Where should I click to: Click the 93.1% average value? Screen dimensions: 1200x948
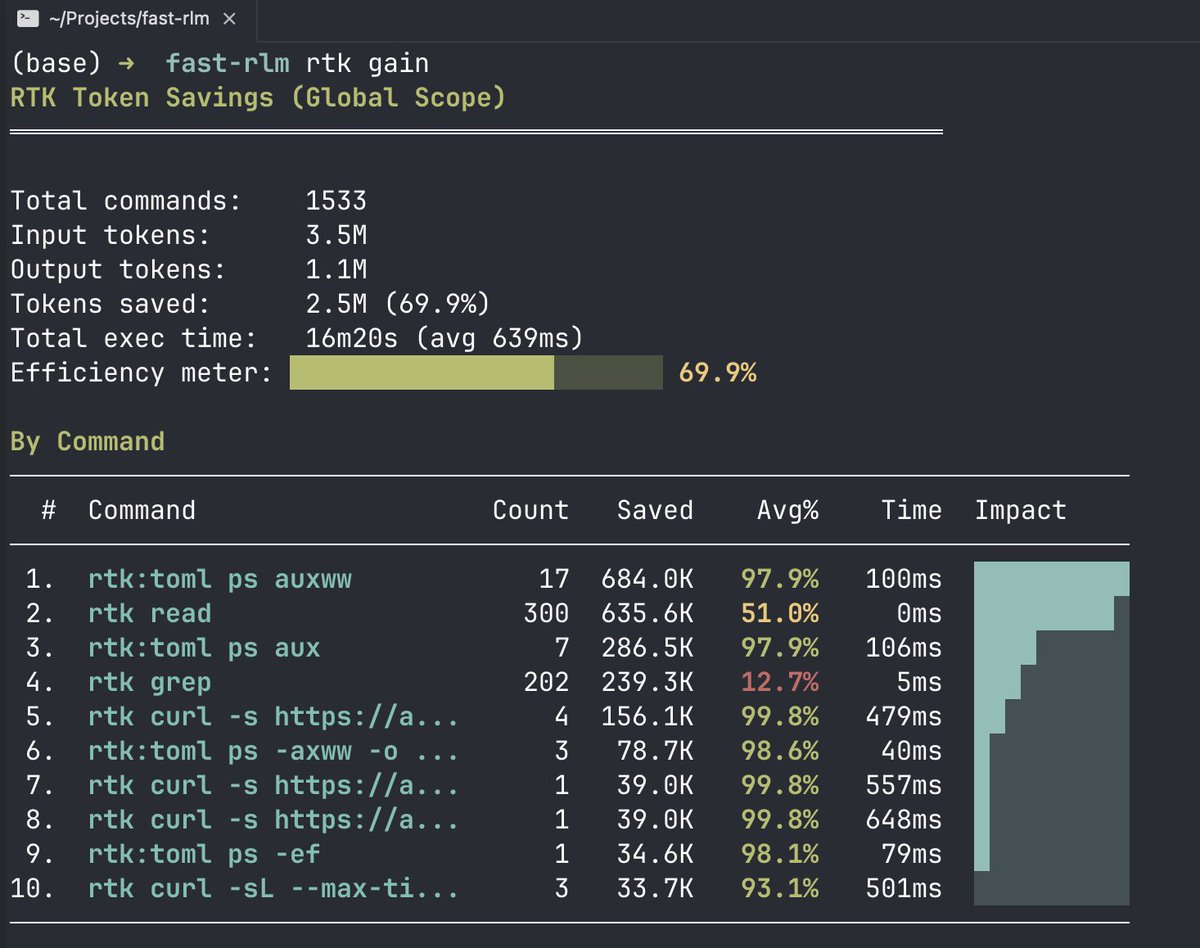click(x=780, y=888)
